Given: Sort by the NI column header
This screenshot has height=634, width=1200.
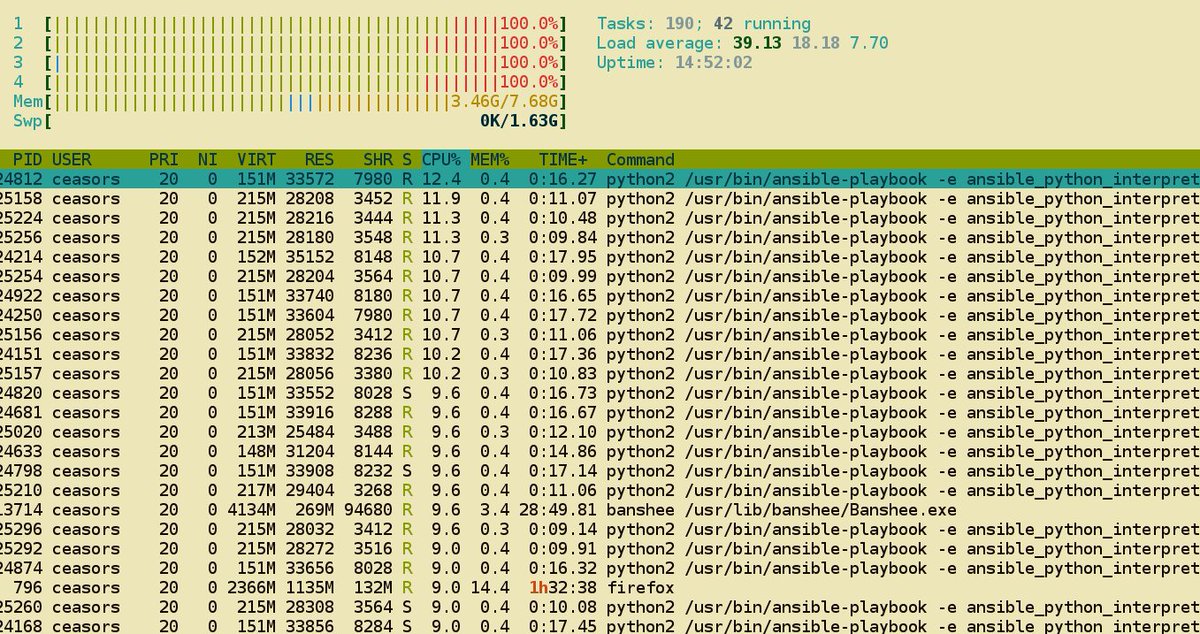Looking at the screenshot, I should point(207,159).
